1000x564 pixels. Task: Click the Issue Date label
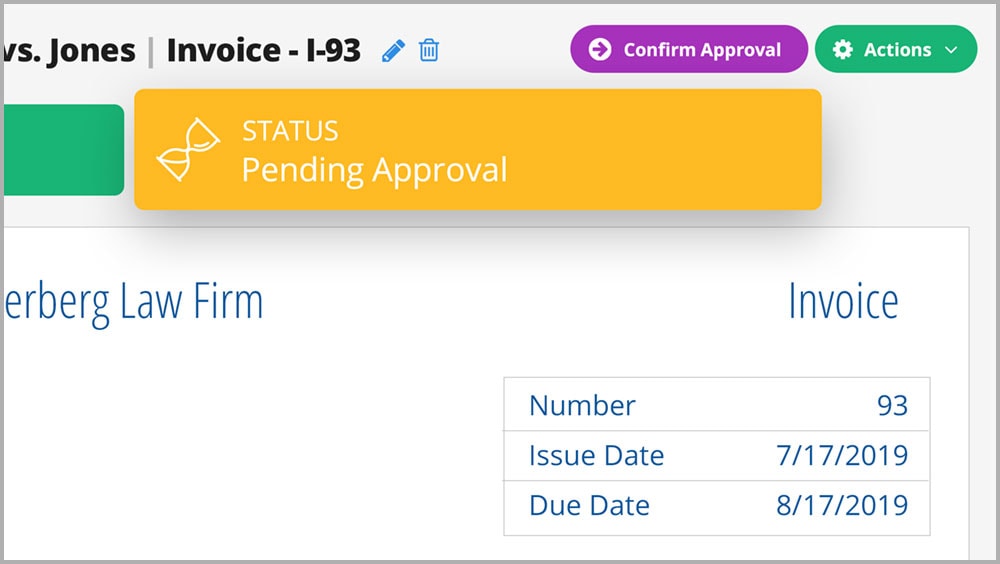(596, 456)
